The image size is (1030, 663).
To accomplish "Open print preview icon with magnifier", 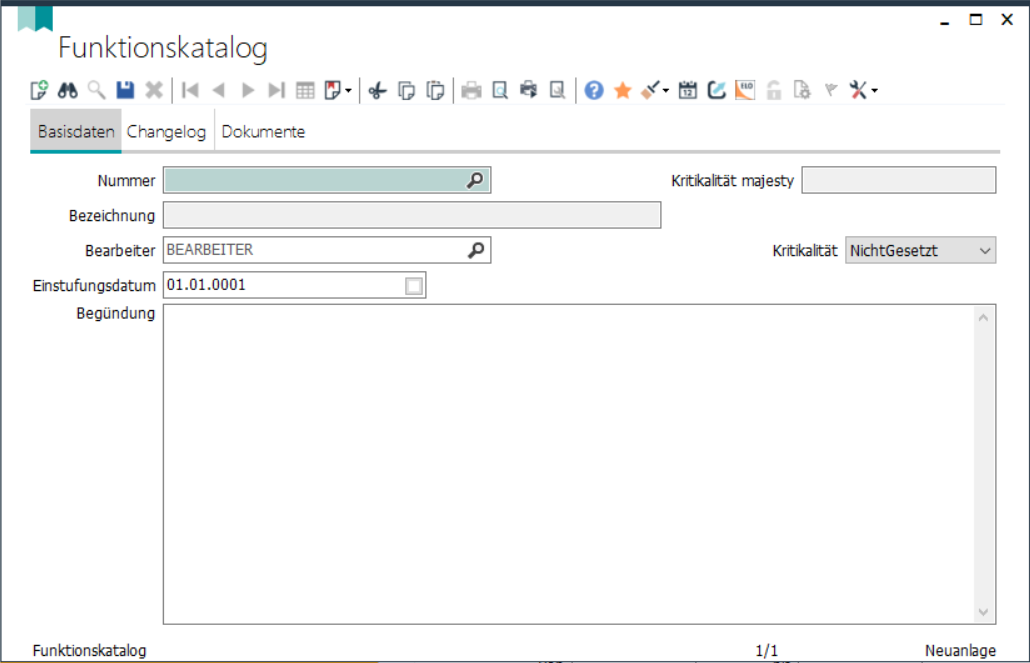I will (x=500, y=90).
